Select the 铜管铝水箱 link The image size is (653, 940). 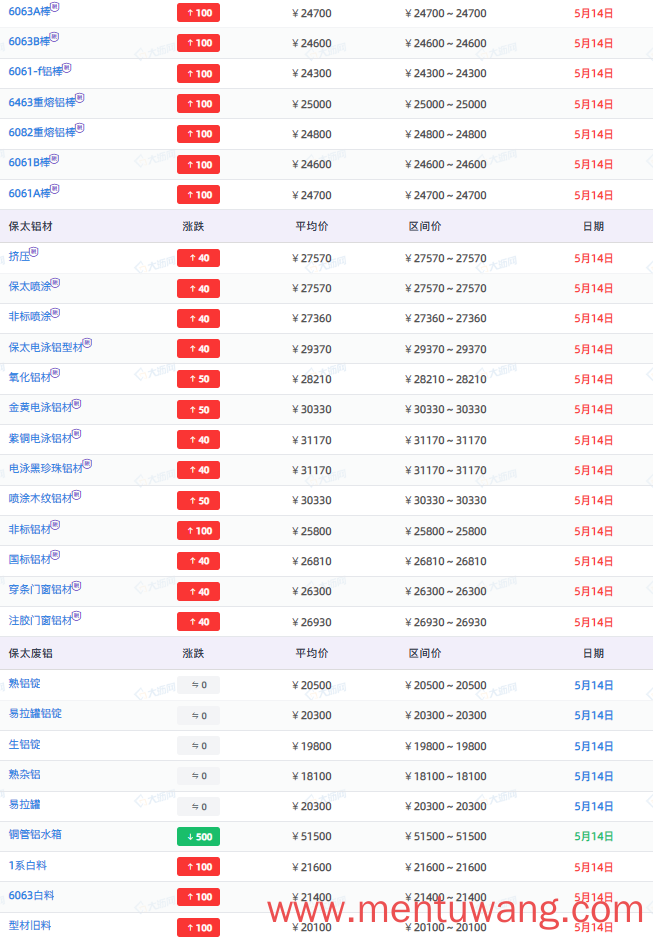(x=35, y=834)
